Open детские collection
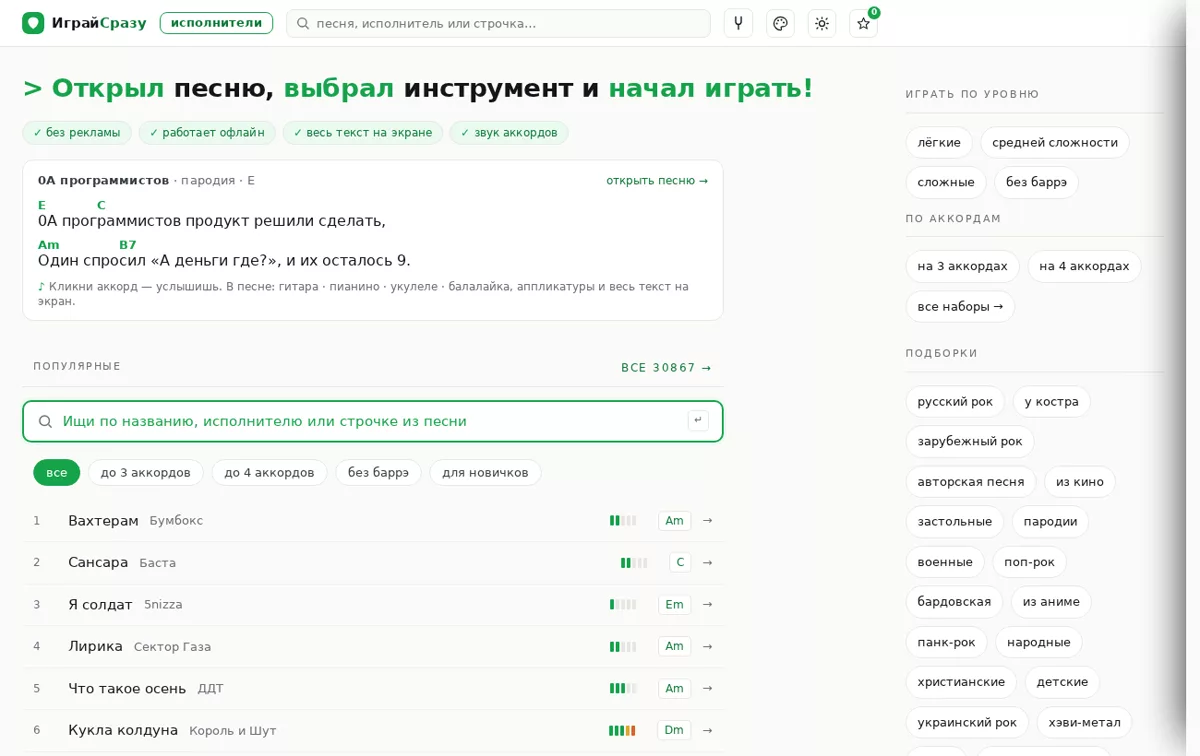1200x756 pixels. 1062,682
